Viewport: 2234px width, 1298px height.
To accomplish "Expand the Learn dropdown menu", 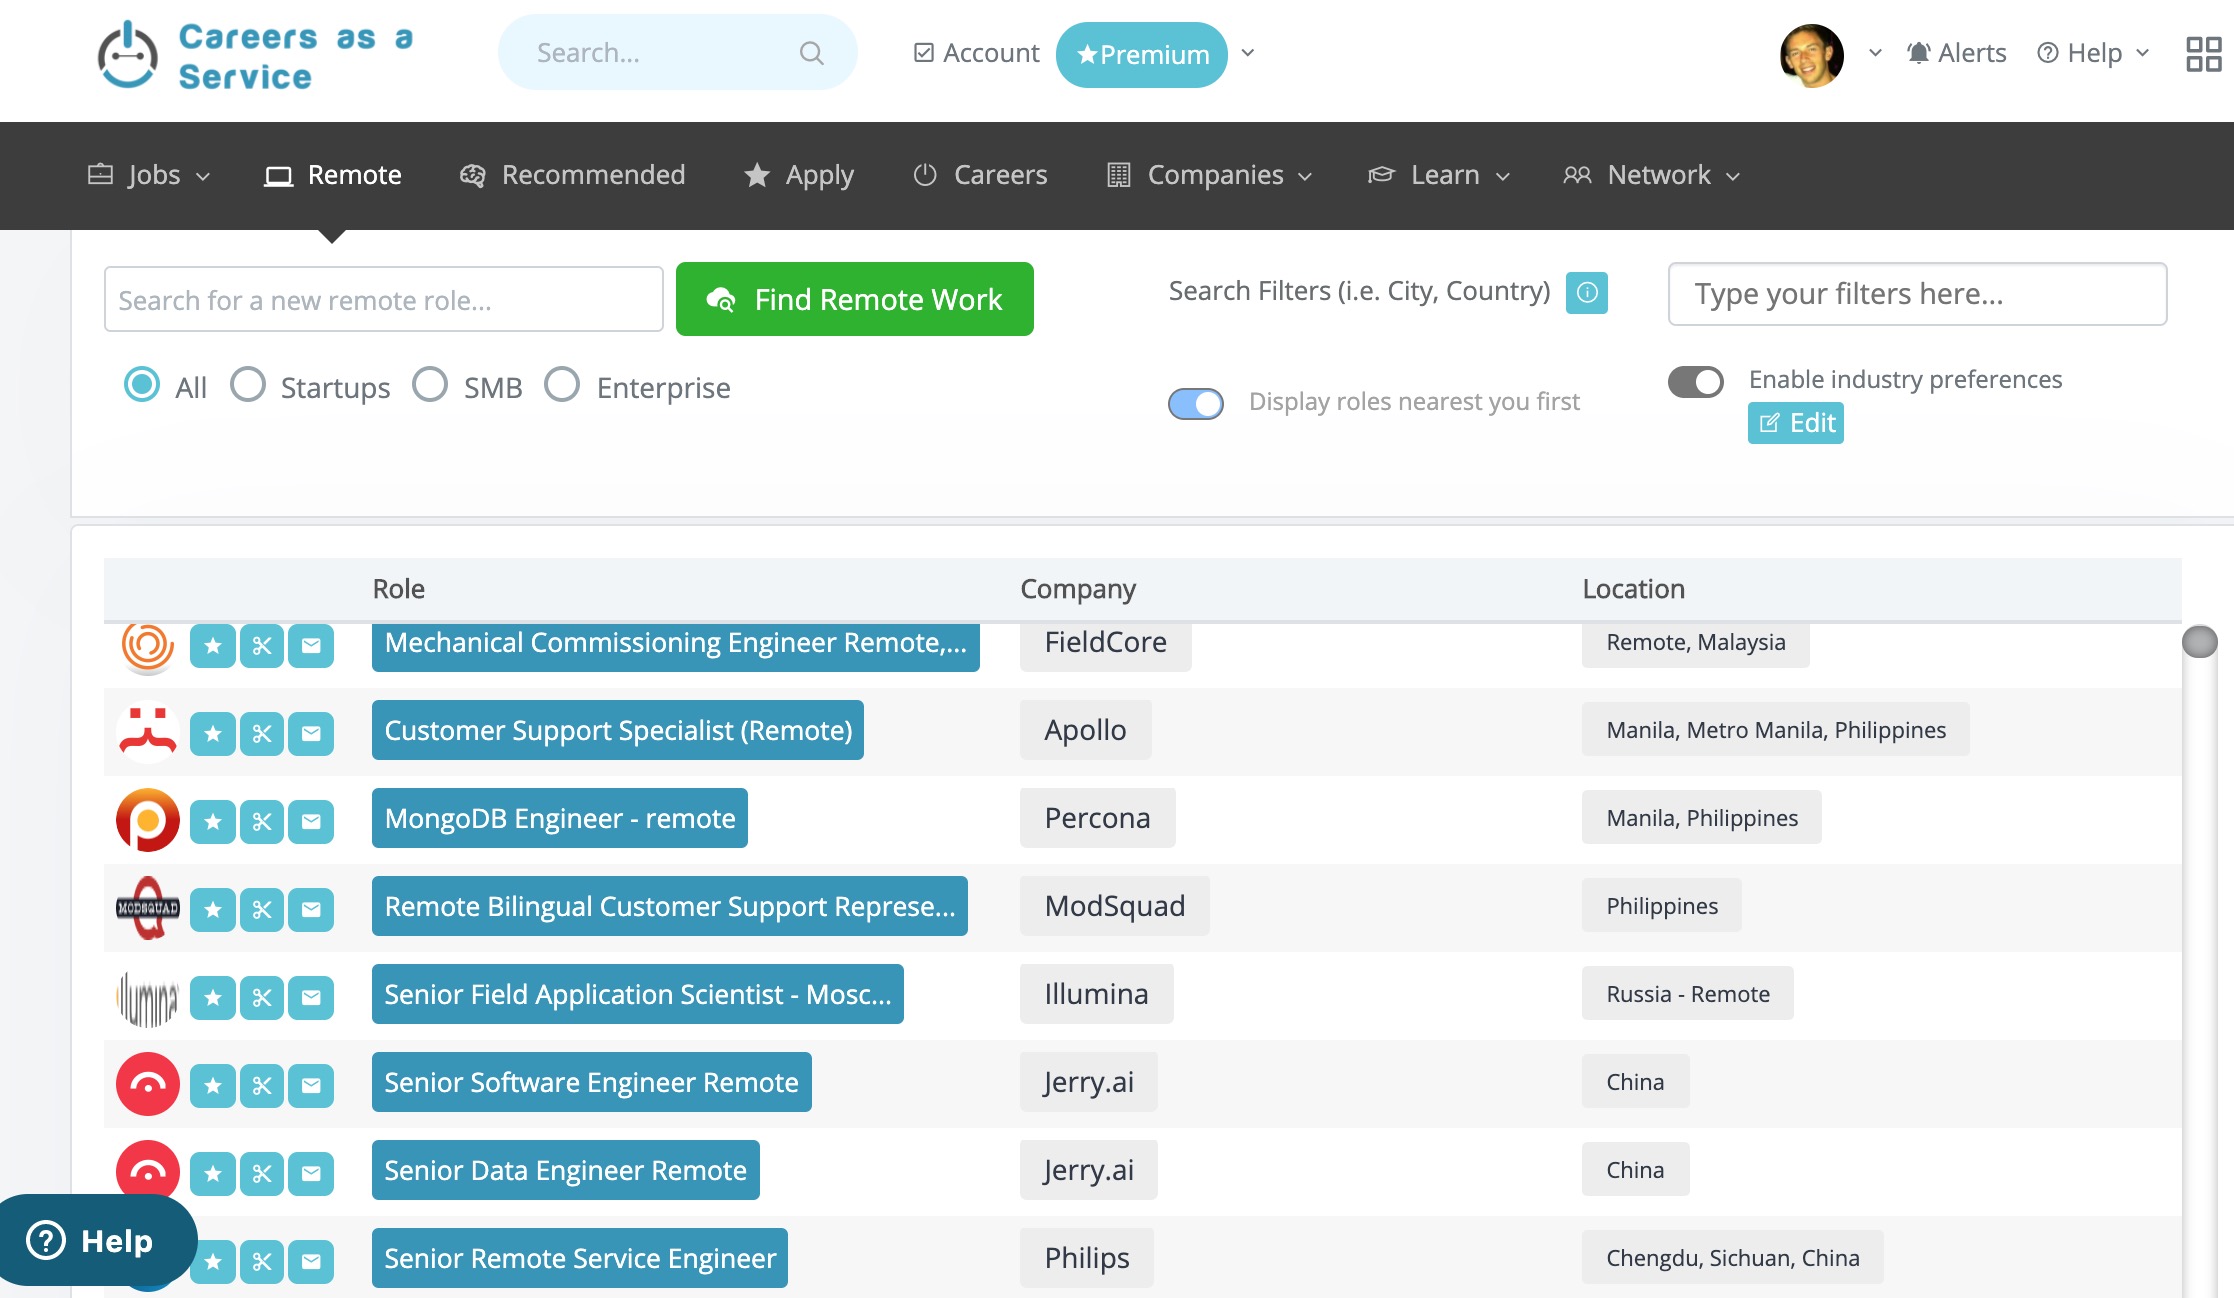I will (x=1439, y=175).
